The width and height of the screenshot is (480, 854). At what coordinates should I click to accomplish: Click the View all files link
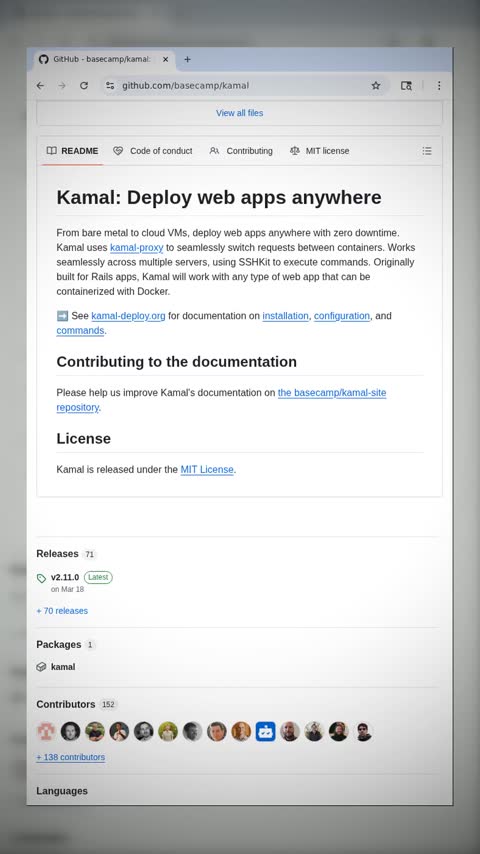tap(240, 113)
